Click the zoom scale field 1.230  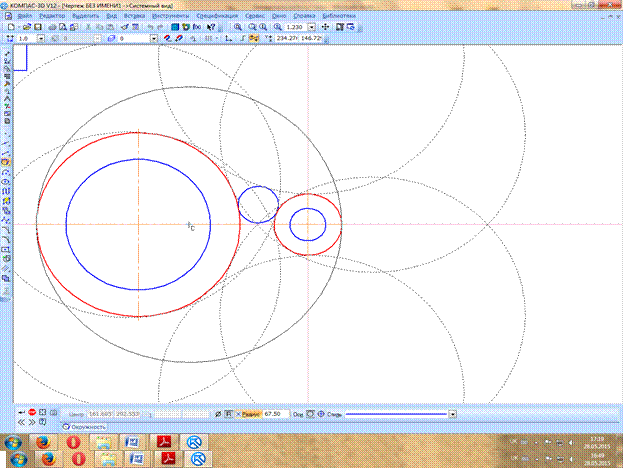[296, 27]
